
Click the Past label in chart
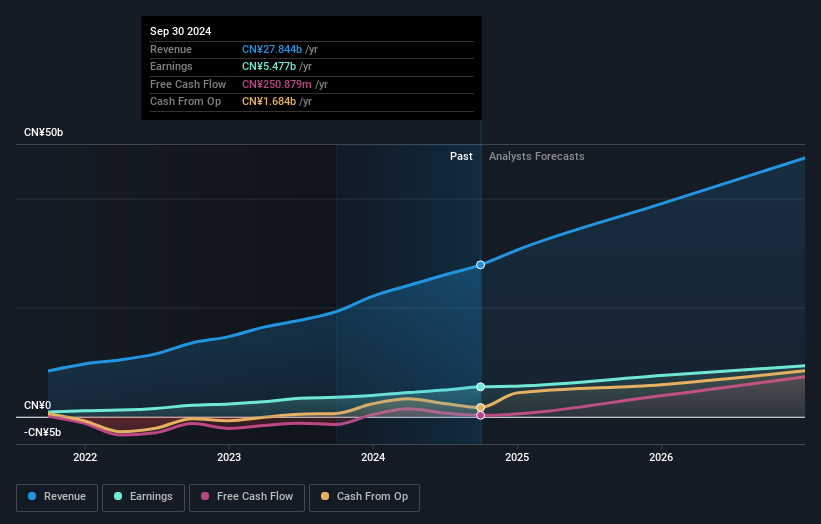(461, 156)
